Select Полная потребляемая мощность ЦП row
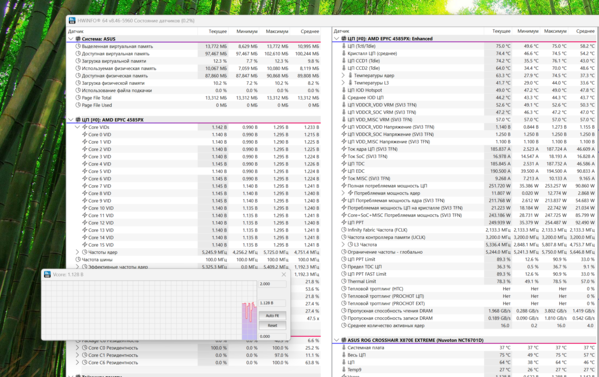Image resolution: width=599 pixels, height=377 pixels. [x=464, y=186]
